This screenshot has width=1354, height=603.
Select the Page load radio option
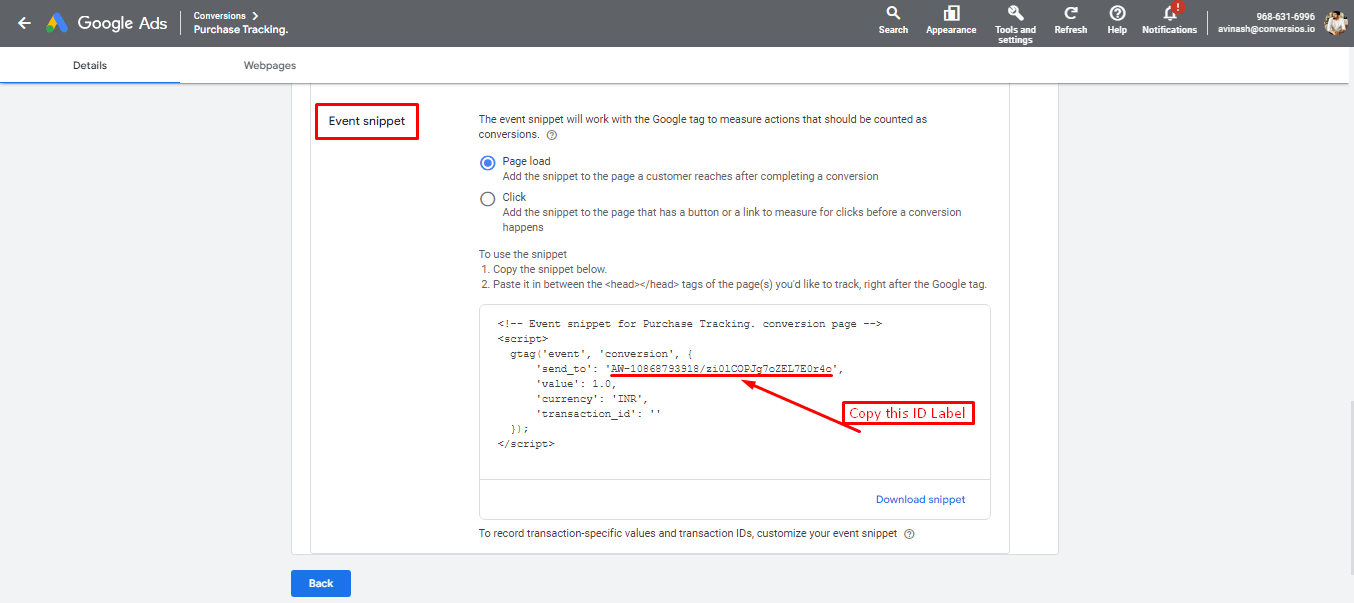(x=488, y=163)
